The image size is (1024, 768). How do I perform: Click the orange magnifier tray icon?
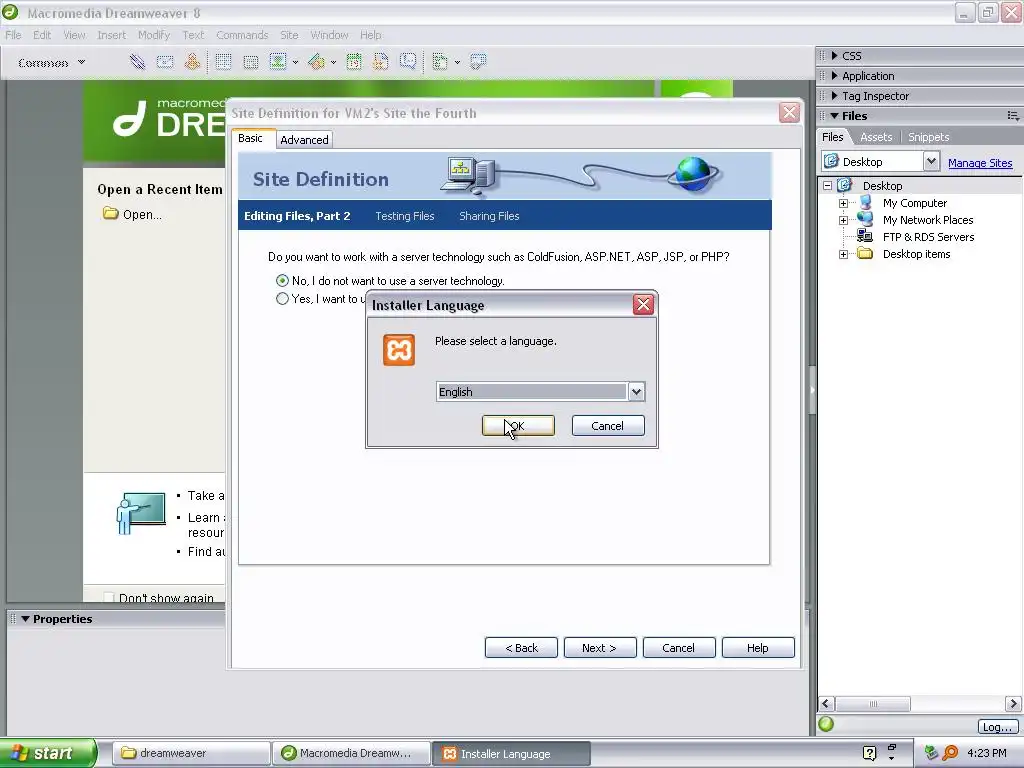pos(950,753)
